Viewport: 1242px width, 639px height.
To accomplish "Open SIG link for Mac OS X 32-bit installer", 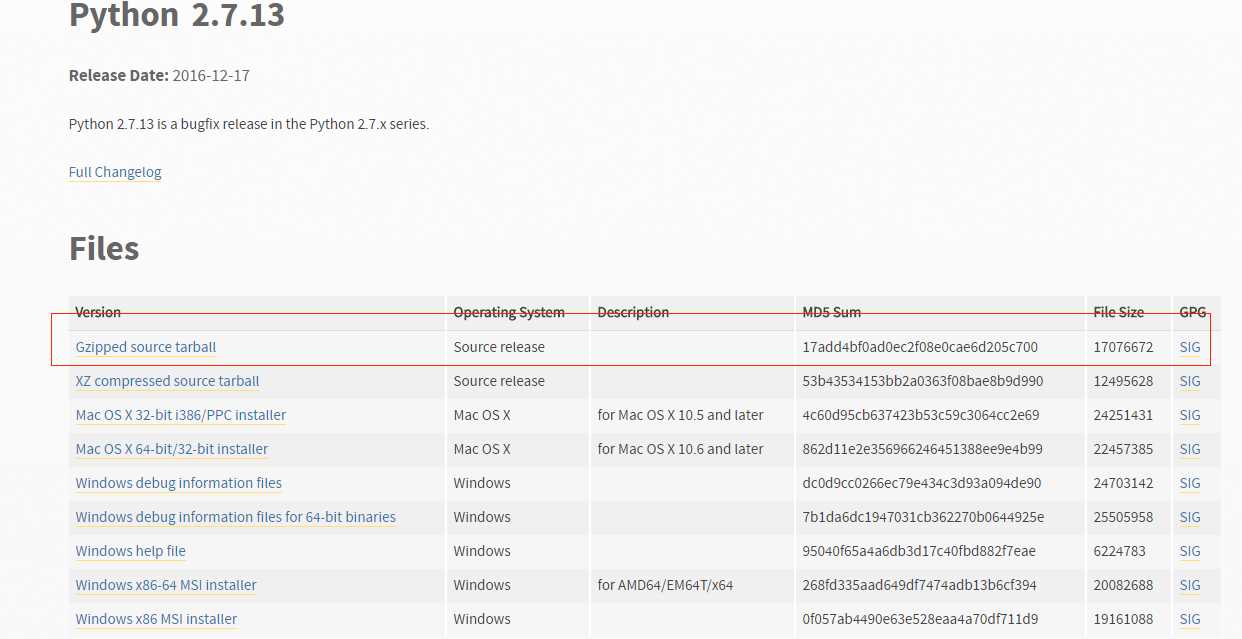I will [x=1190, y=415].
